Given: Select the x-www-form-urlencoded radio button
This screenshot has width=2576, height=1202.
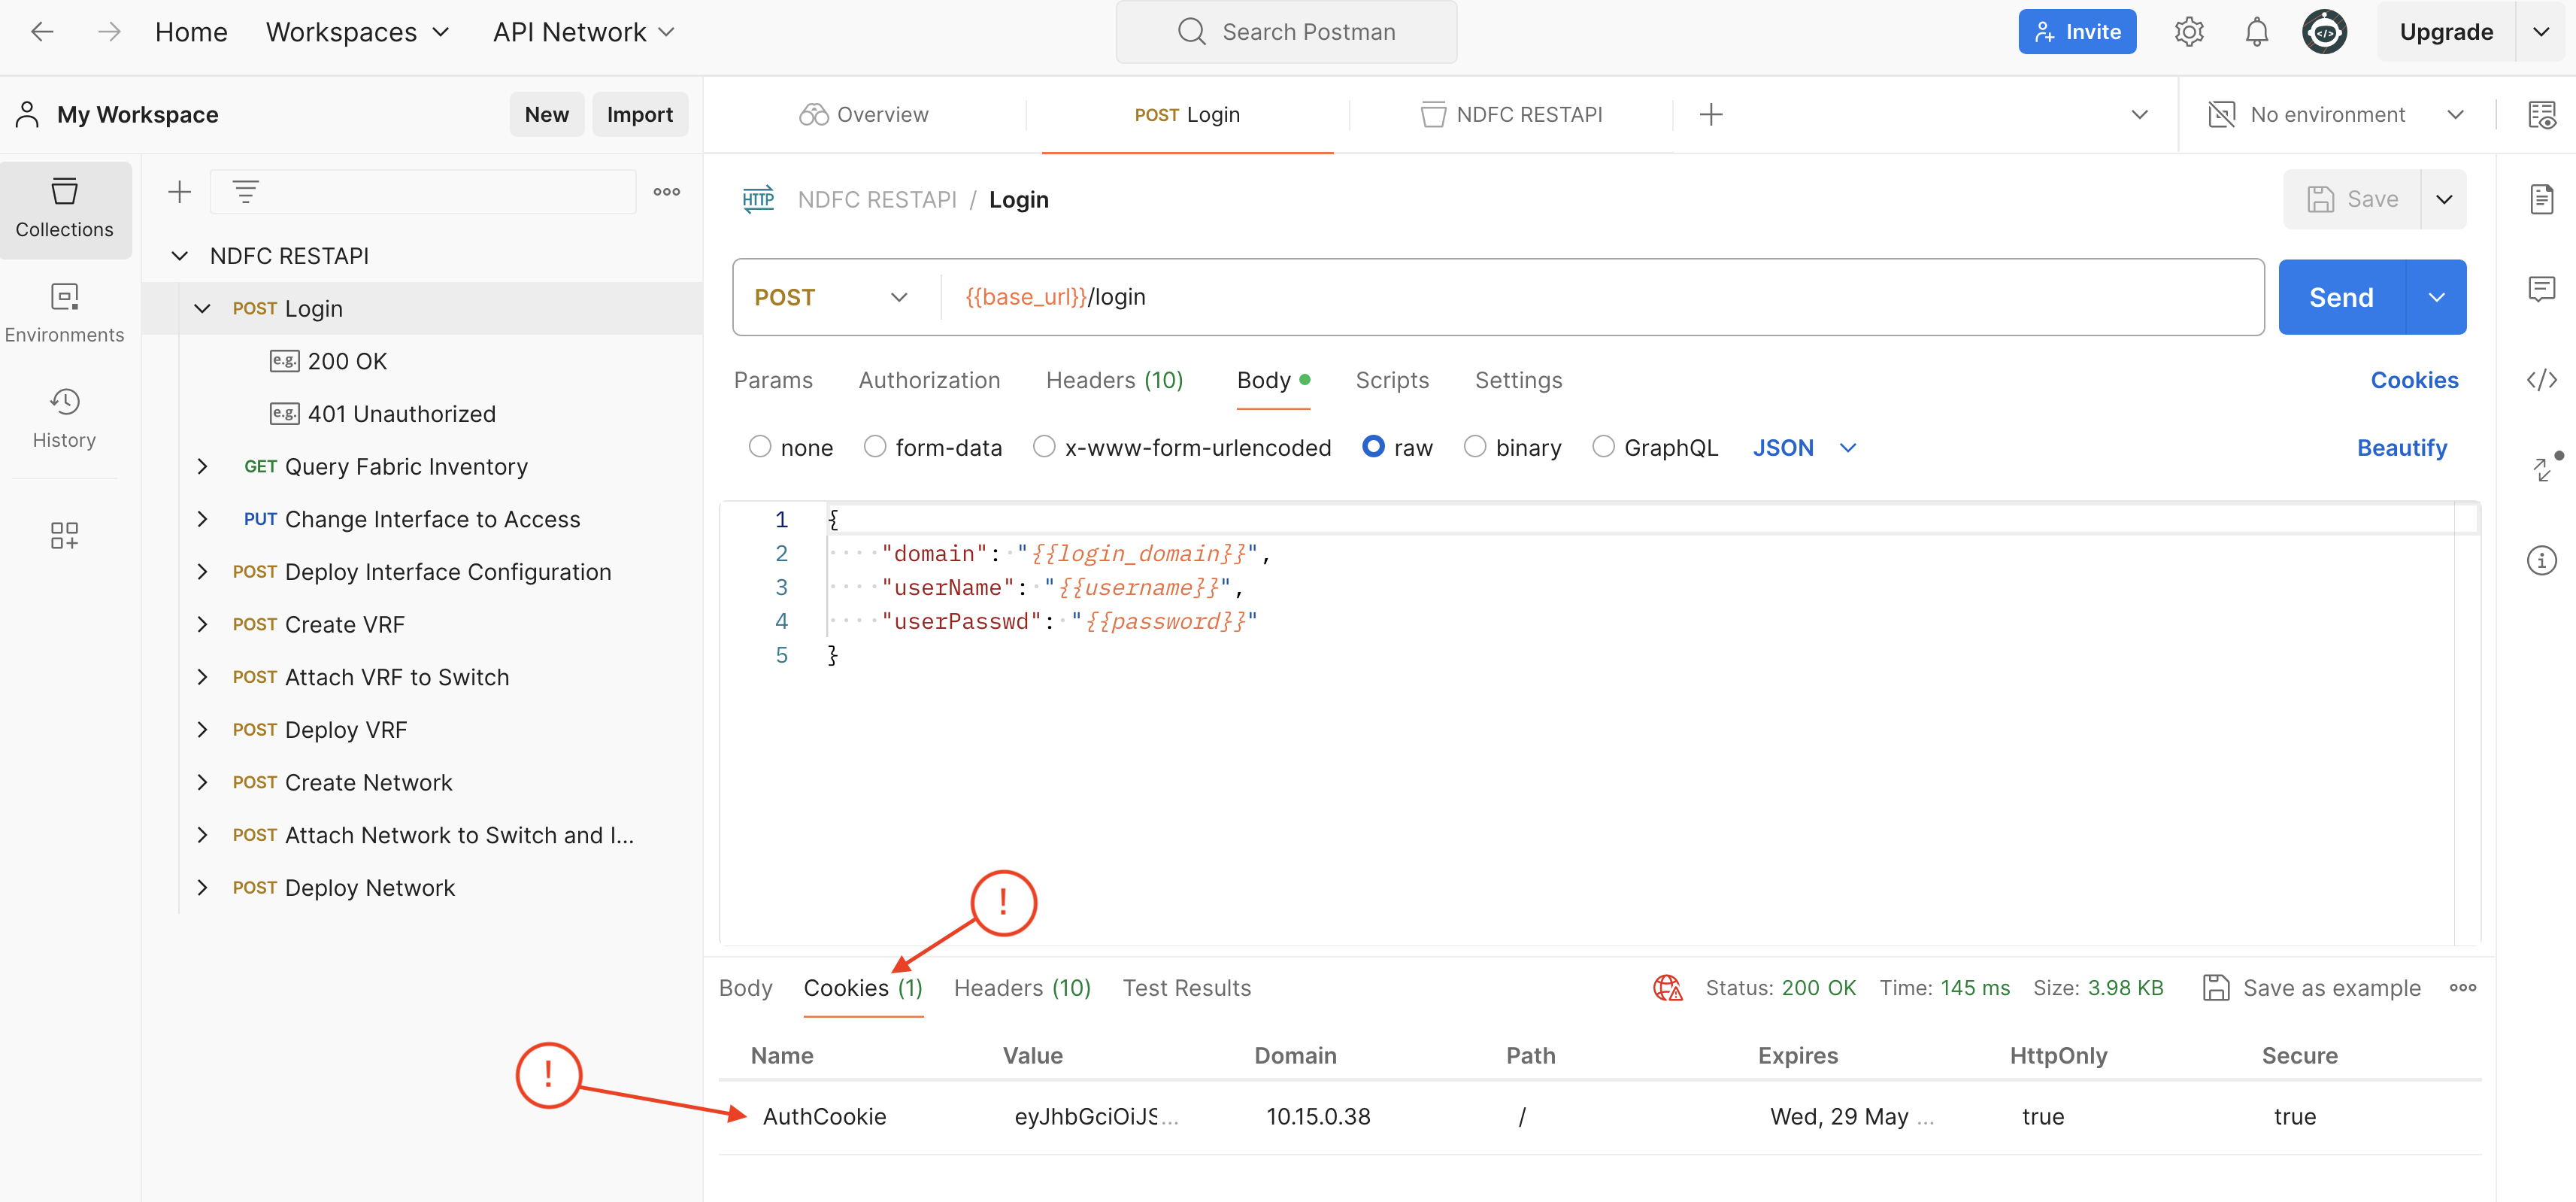Looking at the screenshot, I should (x=1044, y=447).
